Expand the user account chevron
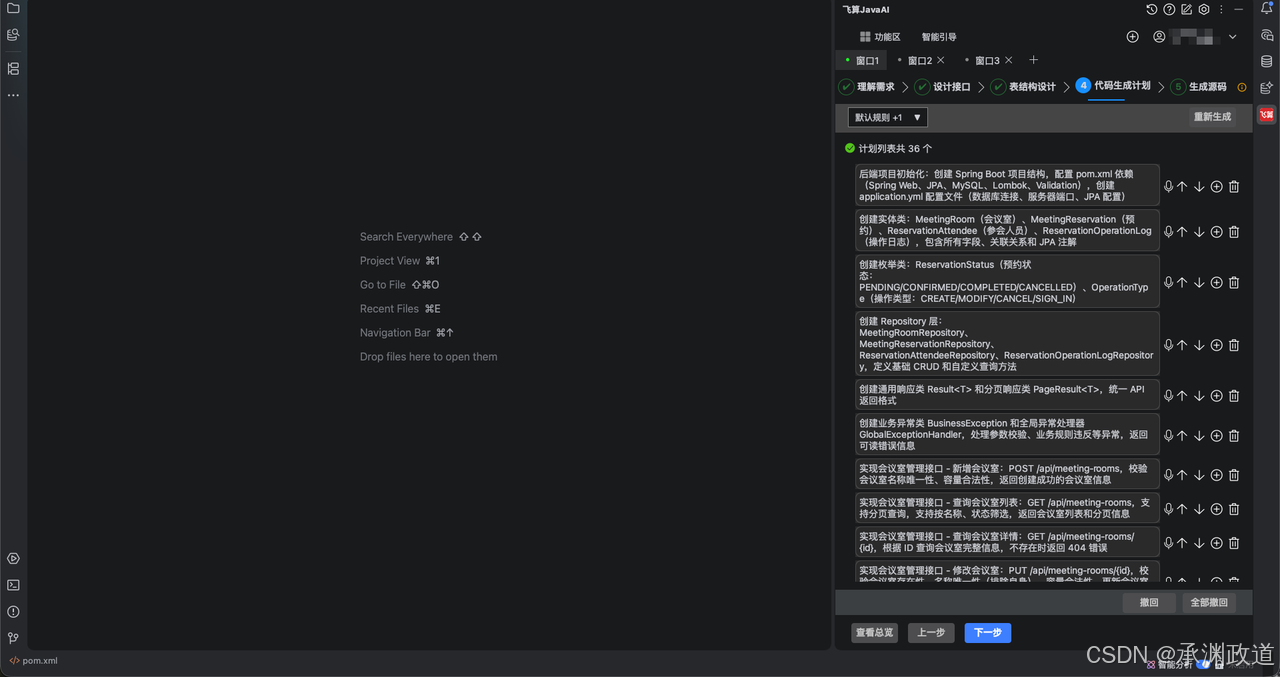This screenshot has height=677, width=1280. point(1233,37)
